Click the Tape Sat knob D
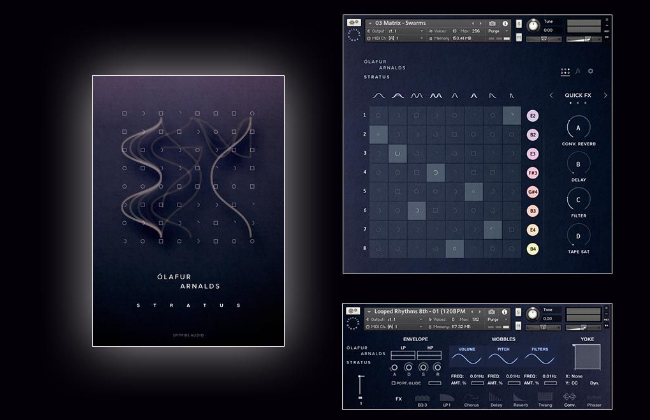The height and width of the screenshot is (420, 650). click(x=578, y=236)
